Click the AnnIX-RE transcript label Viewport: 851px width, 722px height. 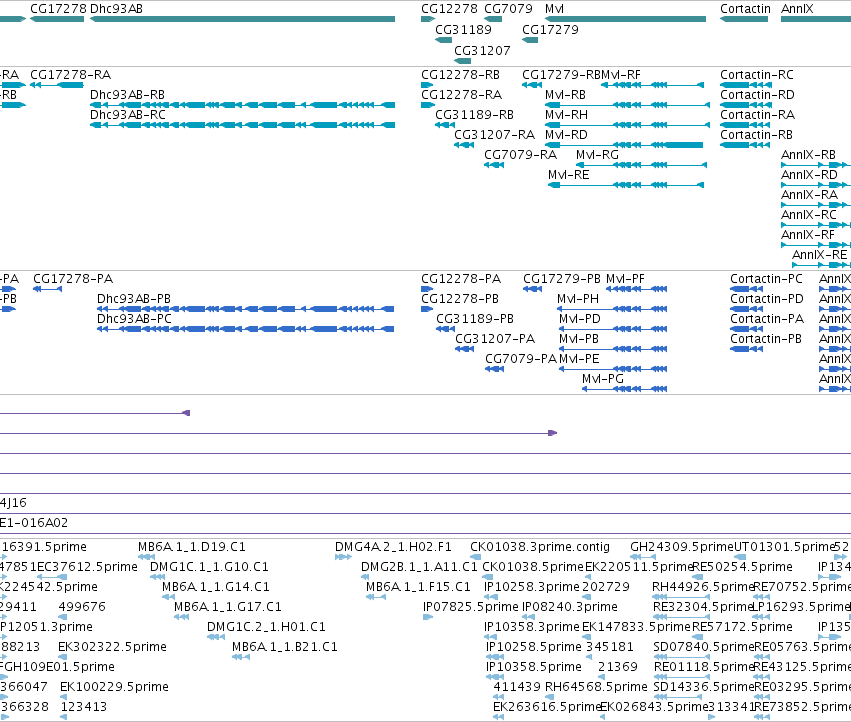(x=820, y=255)
